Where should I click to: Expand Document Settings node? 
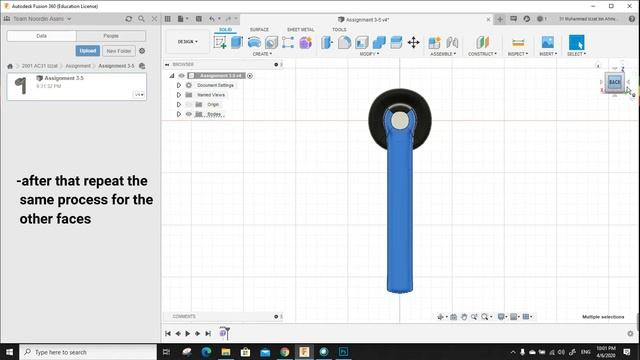(178, 85)
